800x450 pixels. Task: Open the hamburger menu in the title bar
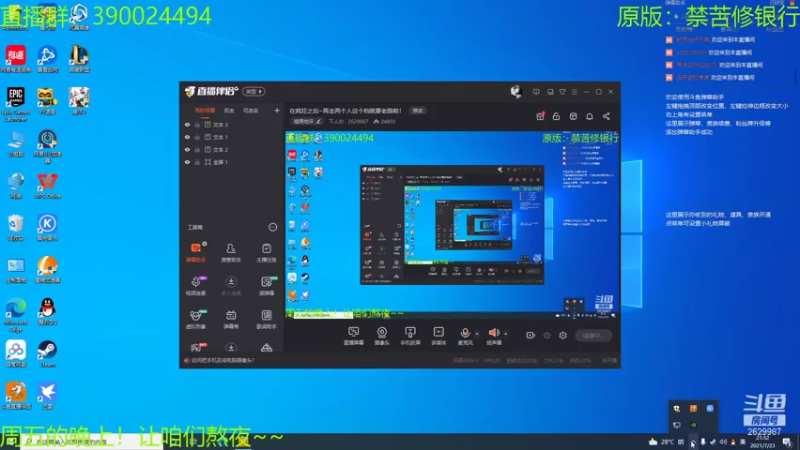(x=574, y=92)
